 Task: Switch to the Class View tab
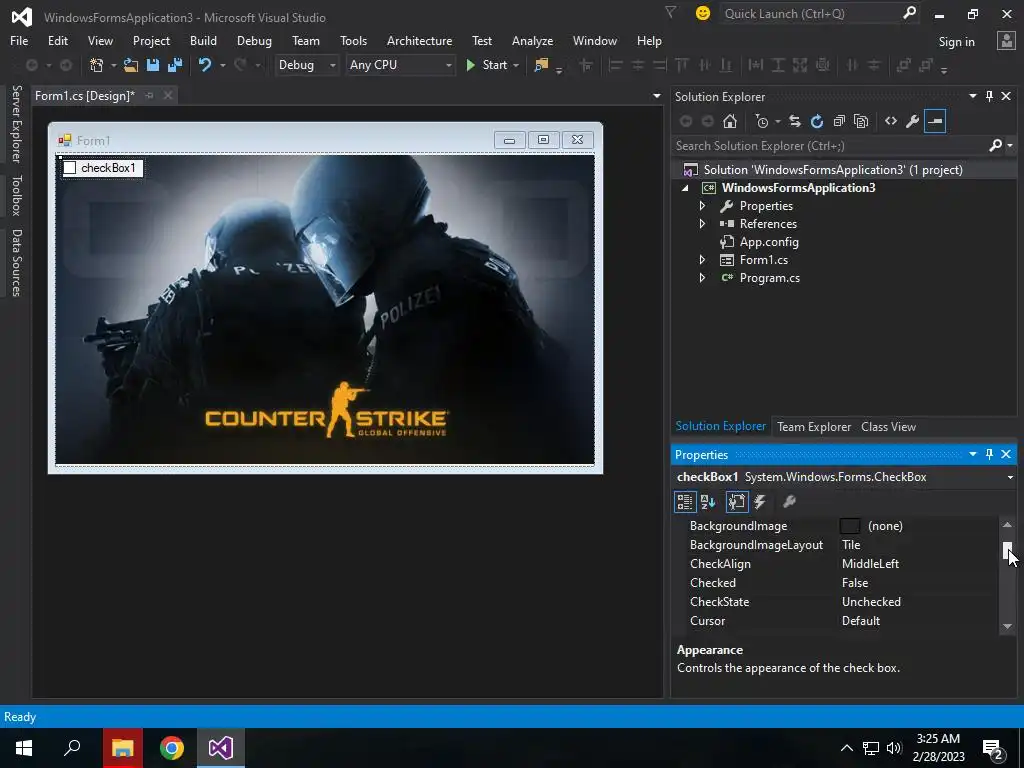pyautogui.click(x=888, y=426)
